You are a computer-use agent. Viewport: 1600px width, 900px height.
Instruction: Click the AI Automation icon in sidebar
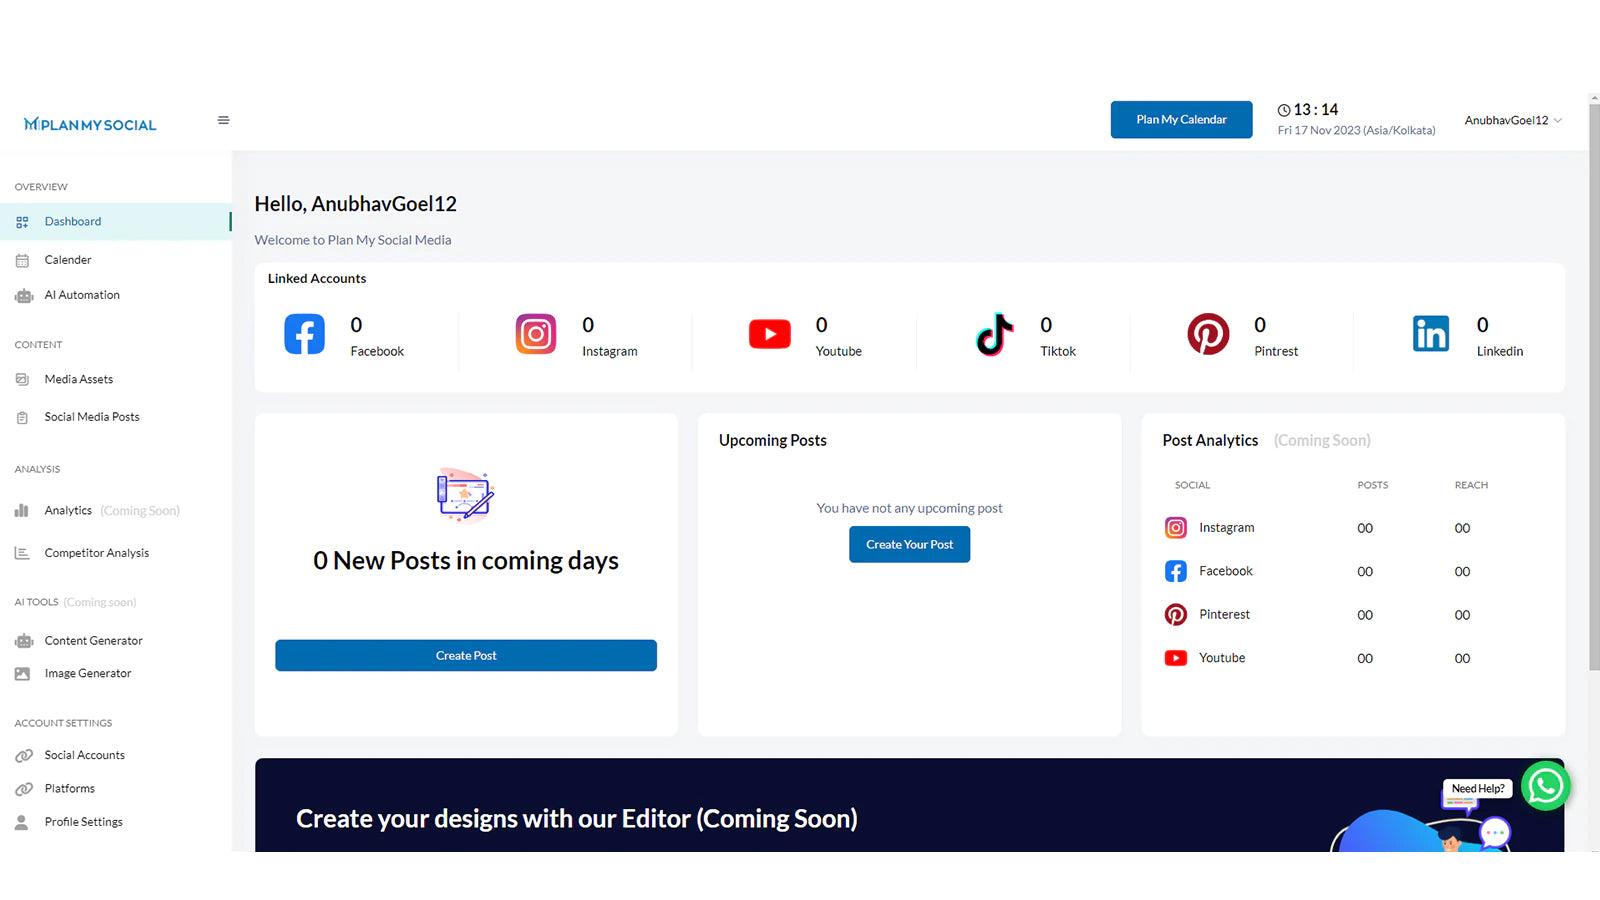(x=24, y=295)
